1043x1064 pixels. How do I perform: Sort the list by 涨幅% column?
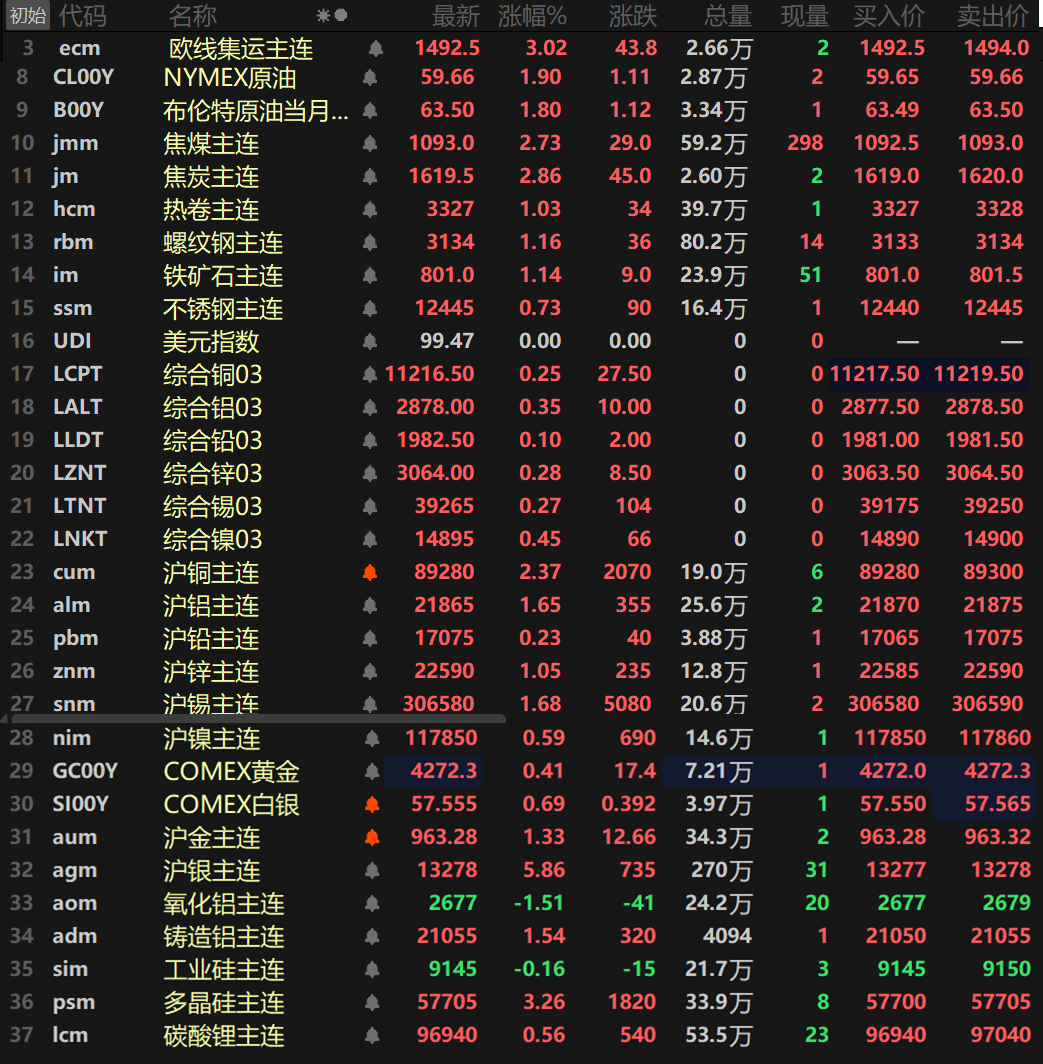(x=532, y=15)
